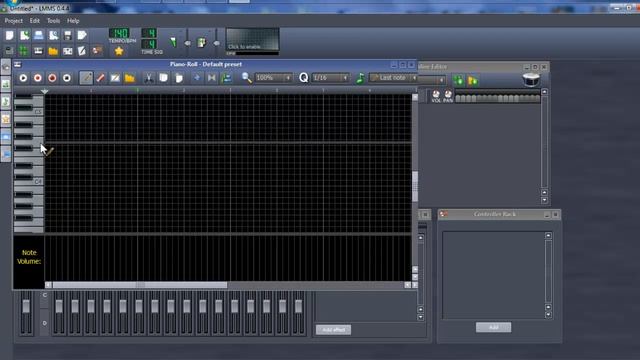Viewport: 640px width, 360px height.
Task: Open the Piano Roll window menu icon
Action: point(18,64)
